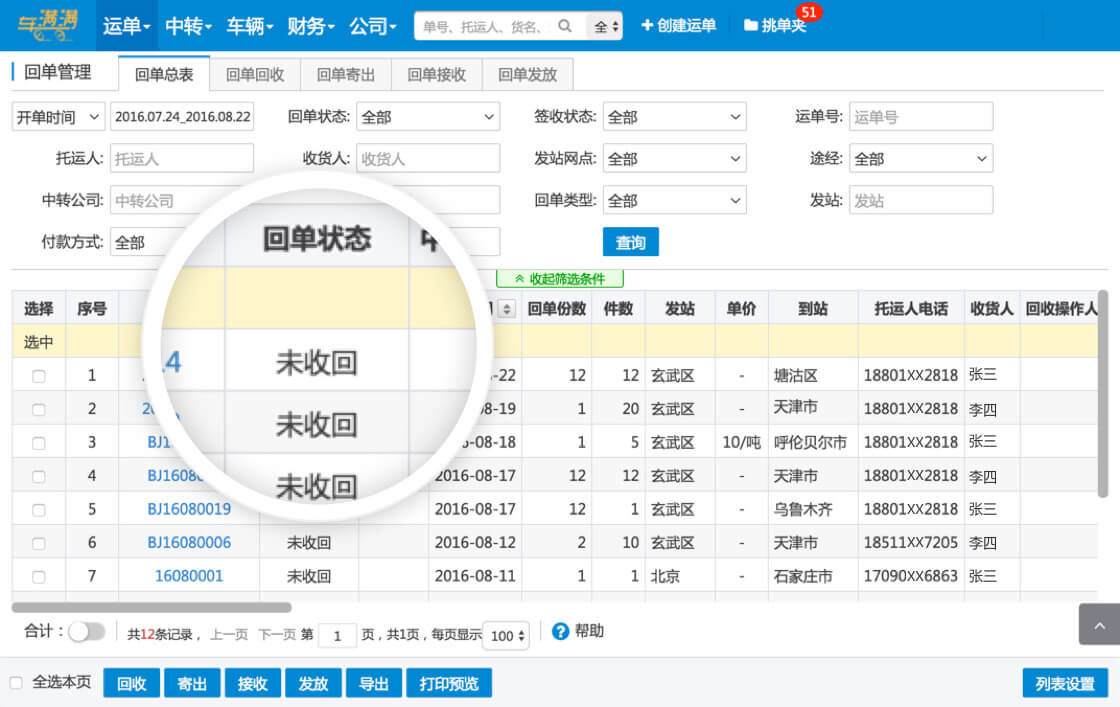The height and width of the screenshot is (707, 1120).
Task: Switch to the 回单接收 tab
Action: 436,74
